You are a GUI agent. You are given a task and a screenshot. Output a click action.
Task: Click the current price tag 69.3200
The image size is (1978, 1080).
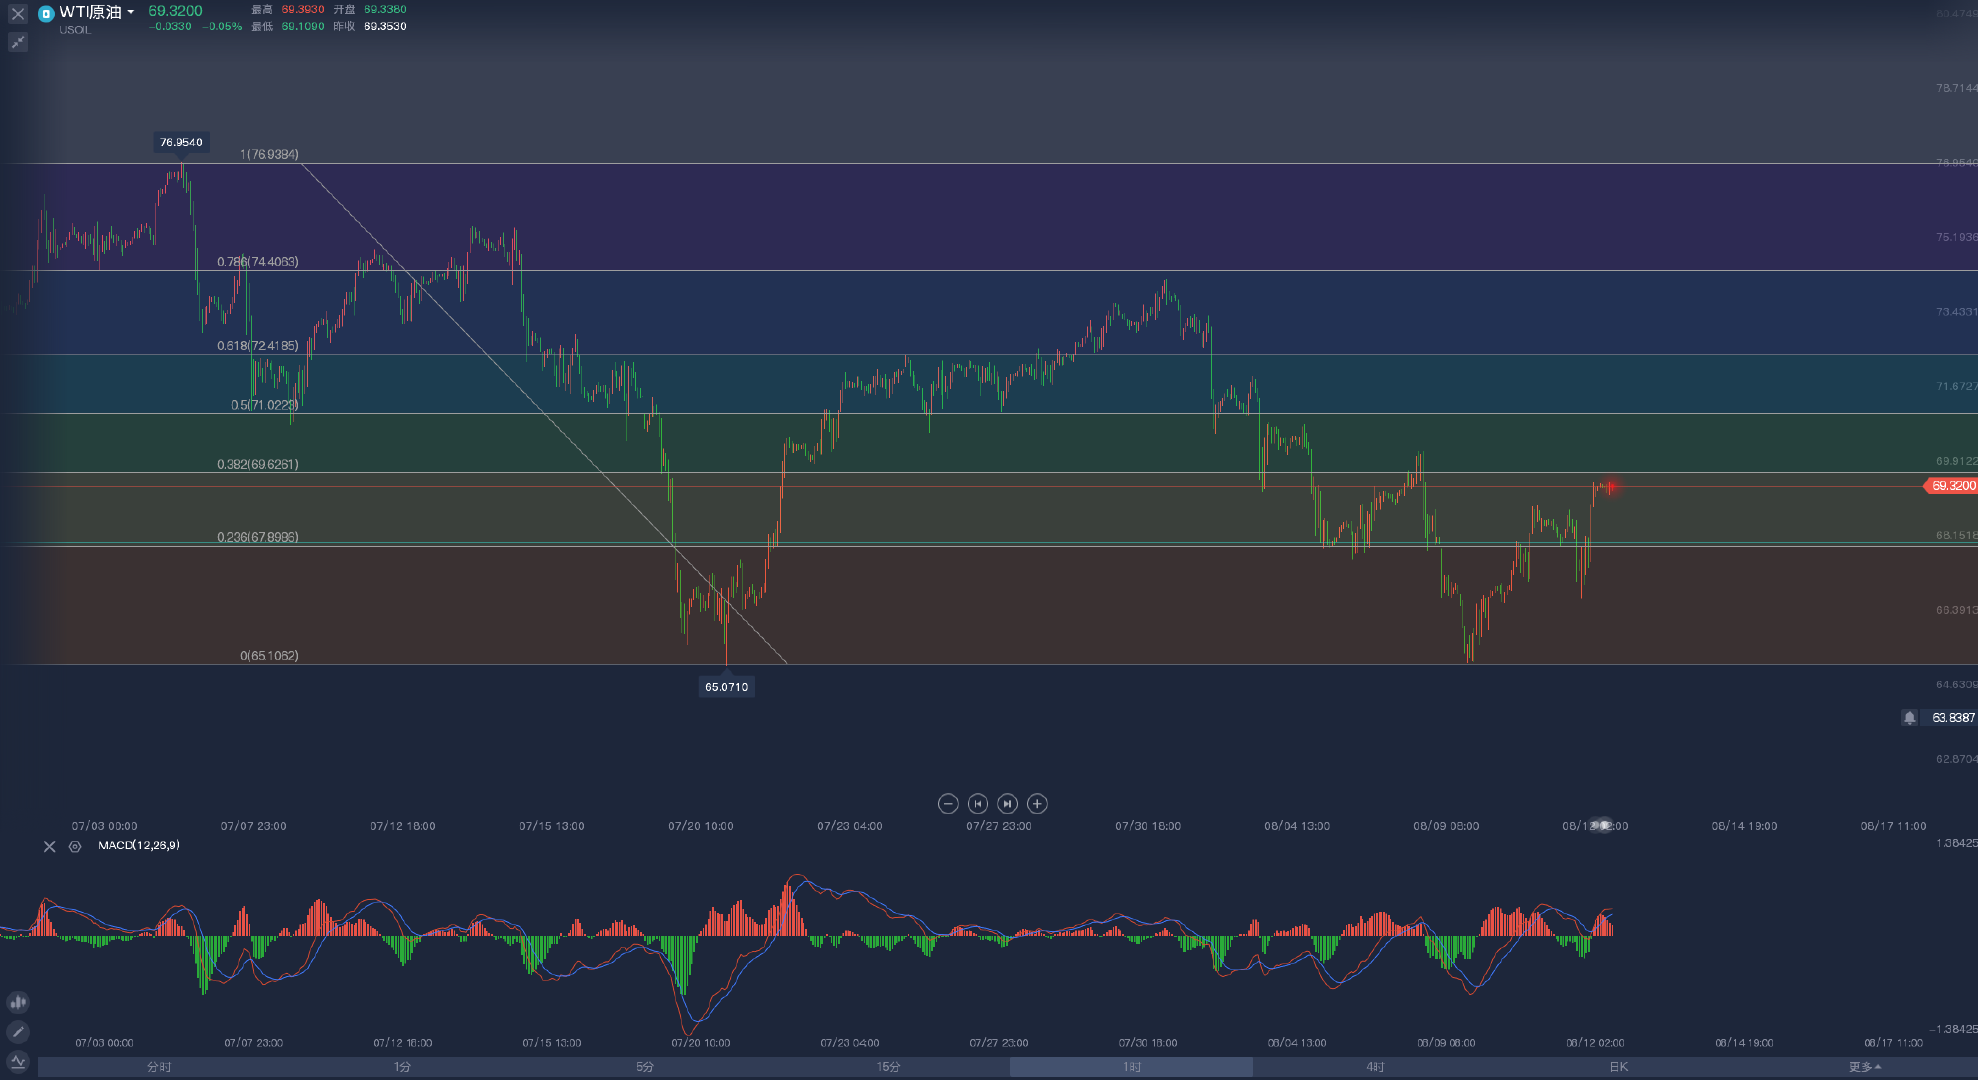coord(1951,486)
